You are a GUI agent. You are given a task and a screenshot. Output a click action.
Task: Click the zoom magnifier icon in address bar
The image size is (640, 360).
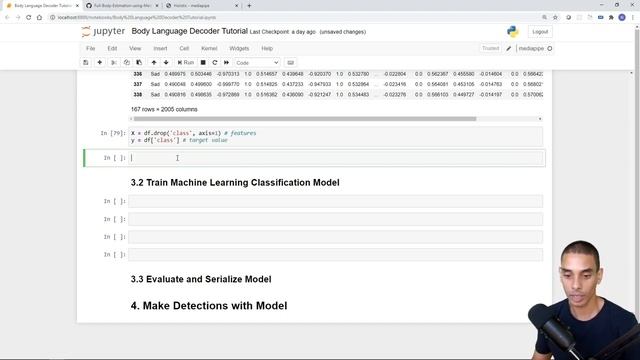(x=544, y=18)
